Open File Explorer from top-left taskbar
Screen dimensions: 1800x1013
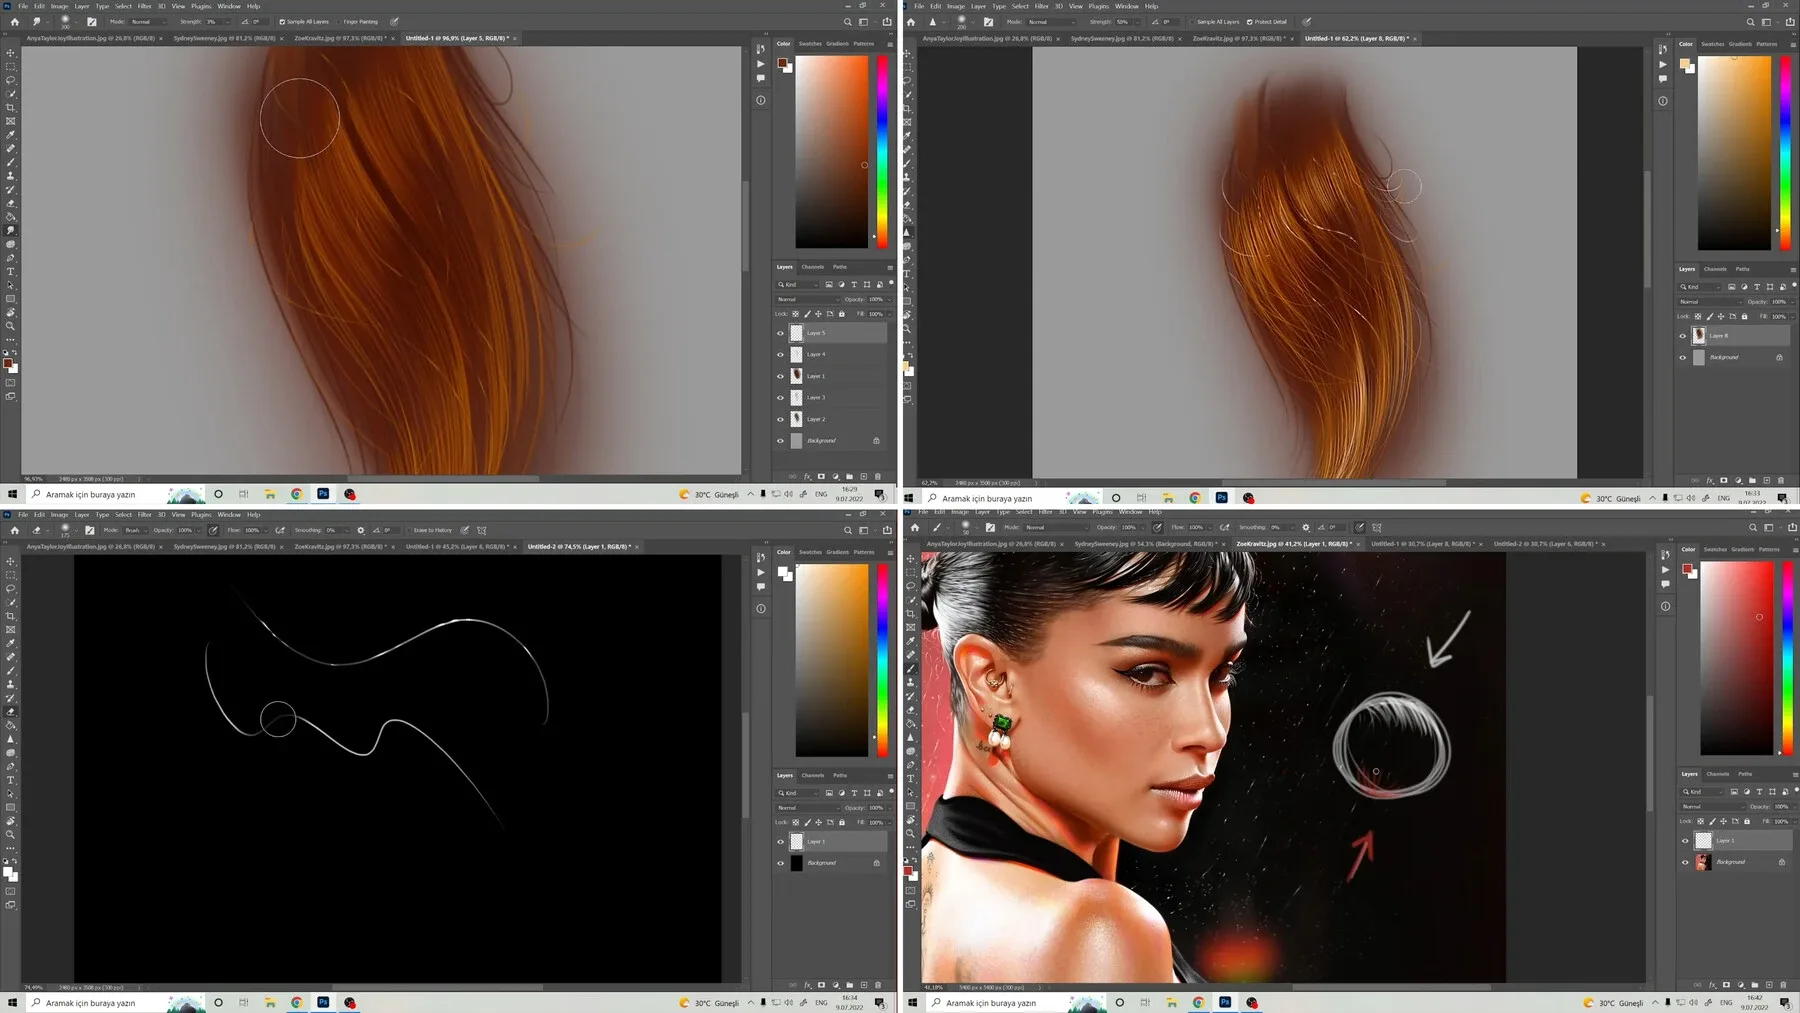click(270, 494)
